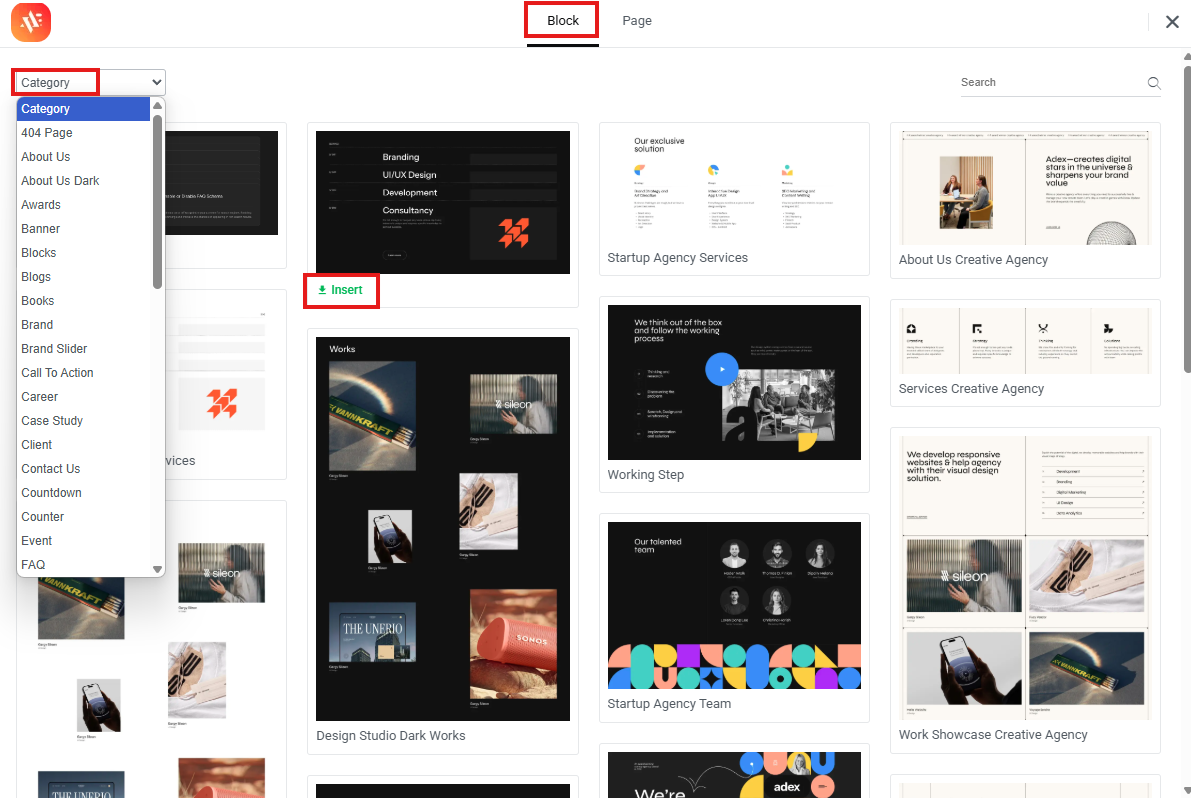
Task: Click dropdown list scroll down arrow
Action: click(x=157, y=569)
